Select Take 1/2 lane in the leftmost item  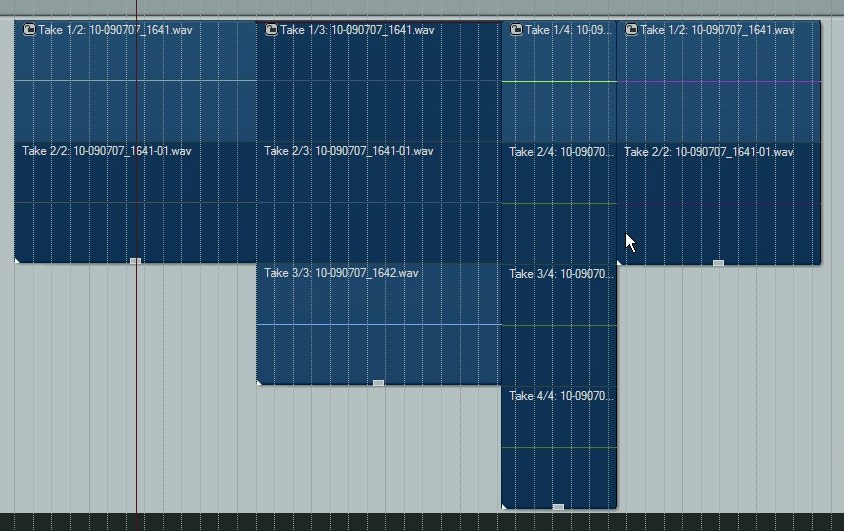click(x=135, y=81)
